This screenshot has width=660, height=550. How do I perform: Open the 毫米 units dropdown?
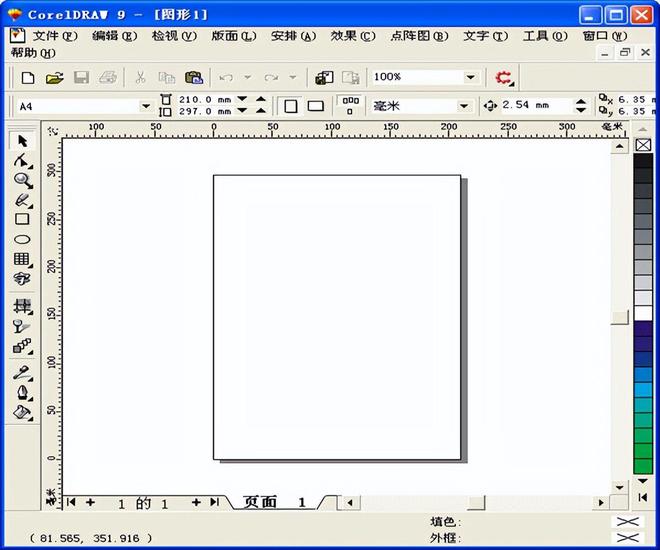(x=464, y=106)
